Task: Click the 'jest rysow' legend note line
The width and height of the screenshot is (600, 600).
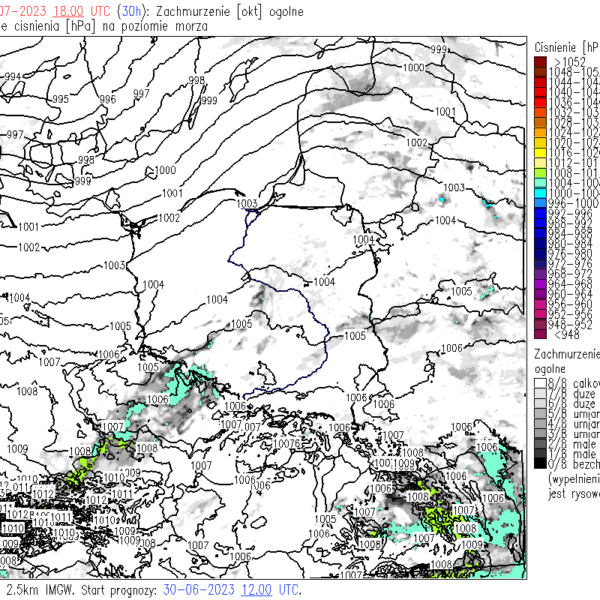Action: (574, 494)
